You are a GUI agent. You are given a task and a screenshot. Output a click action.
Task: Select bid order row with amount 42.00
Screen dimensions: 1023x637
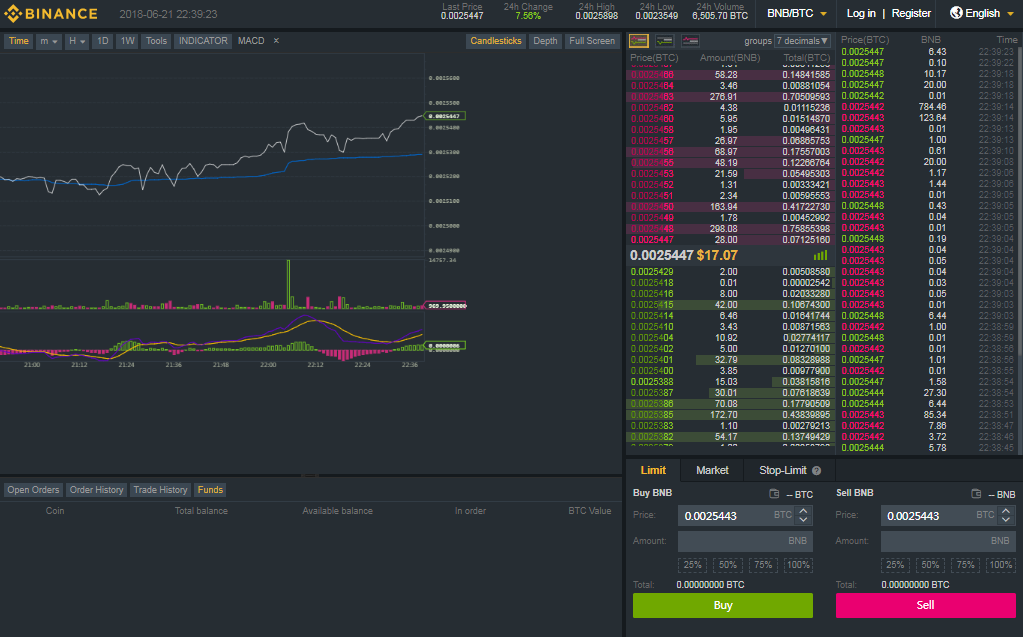pos(731,305)
